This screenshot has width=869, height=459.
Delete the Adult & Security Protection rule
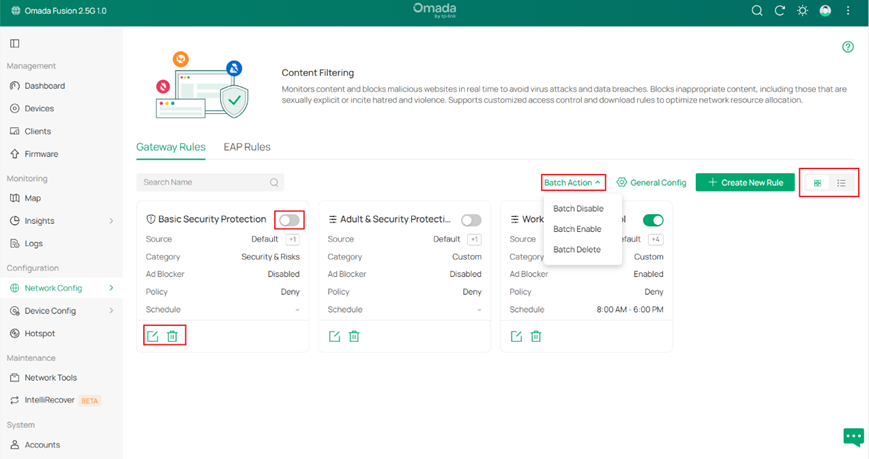(354, 336)
